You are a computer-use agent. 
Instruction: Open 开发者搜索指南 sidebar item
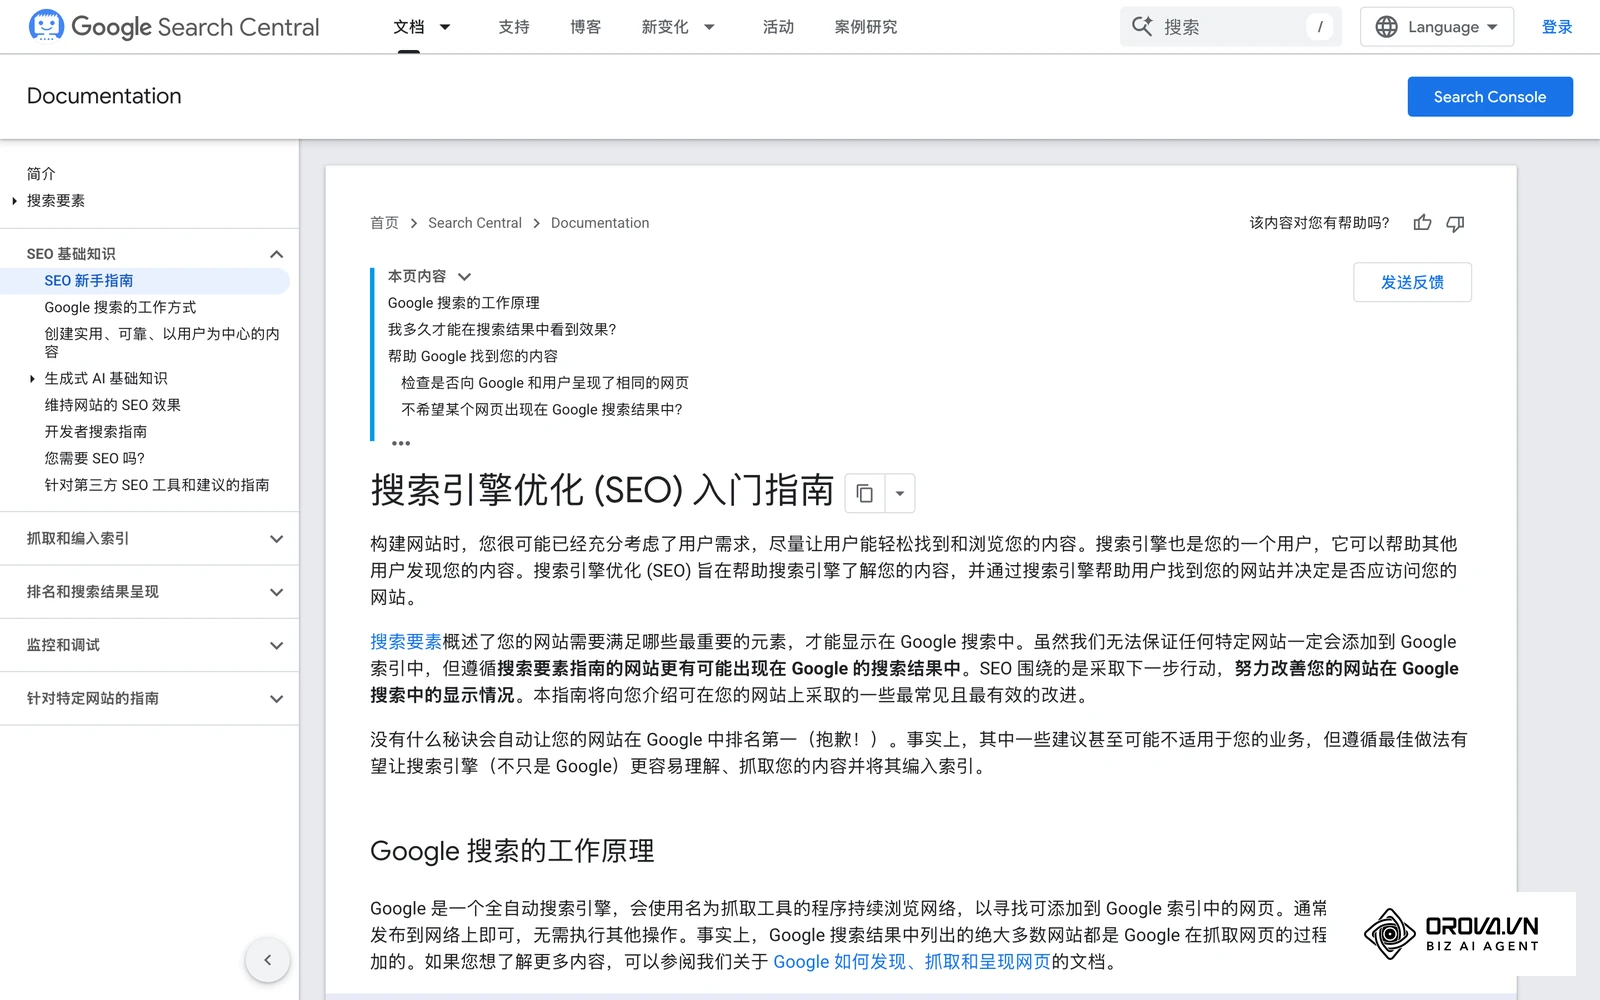coord(96,432)
